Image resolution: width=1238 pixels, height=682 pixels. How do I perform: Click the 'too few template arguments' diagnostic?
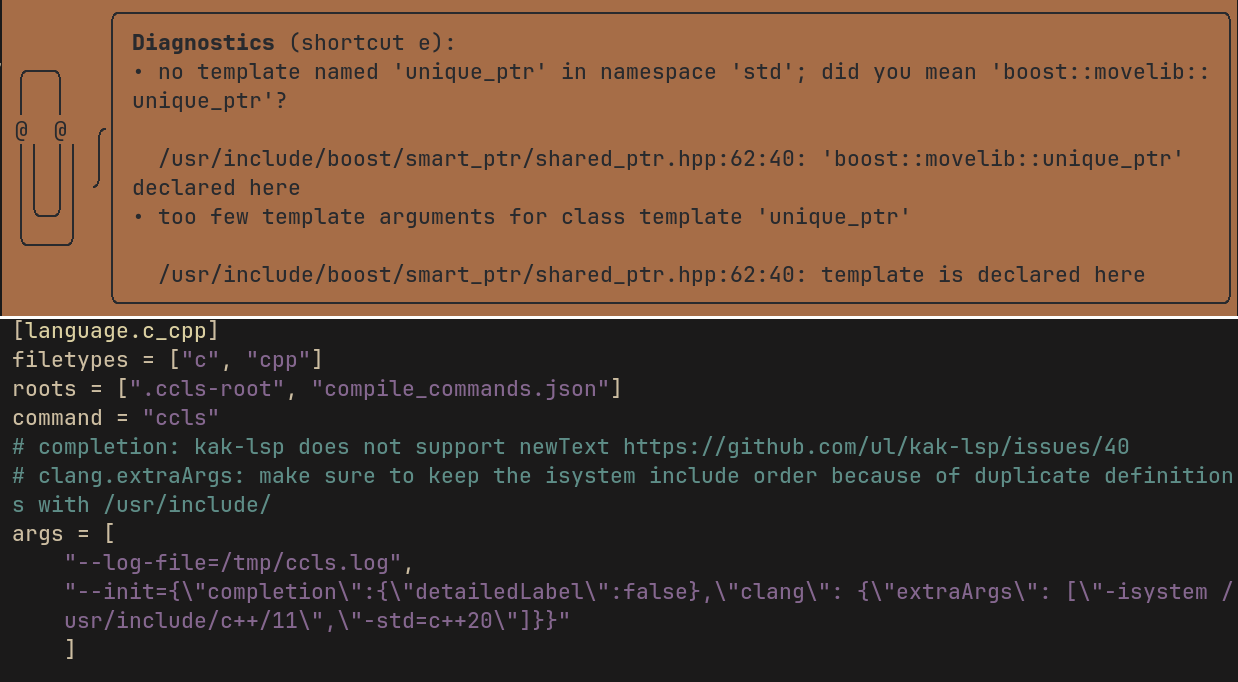tap(521, 216)
